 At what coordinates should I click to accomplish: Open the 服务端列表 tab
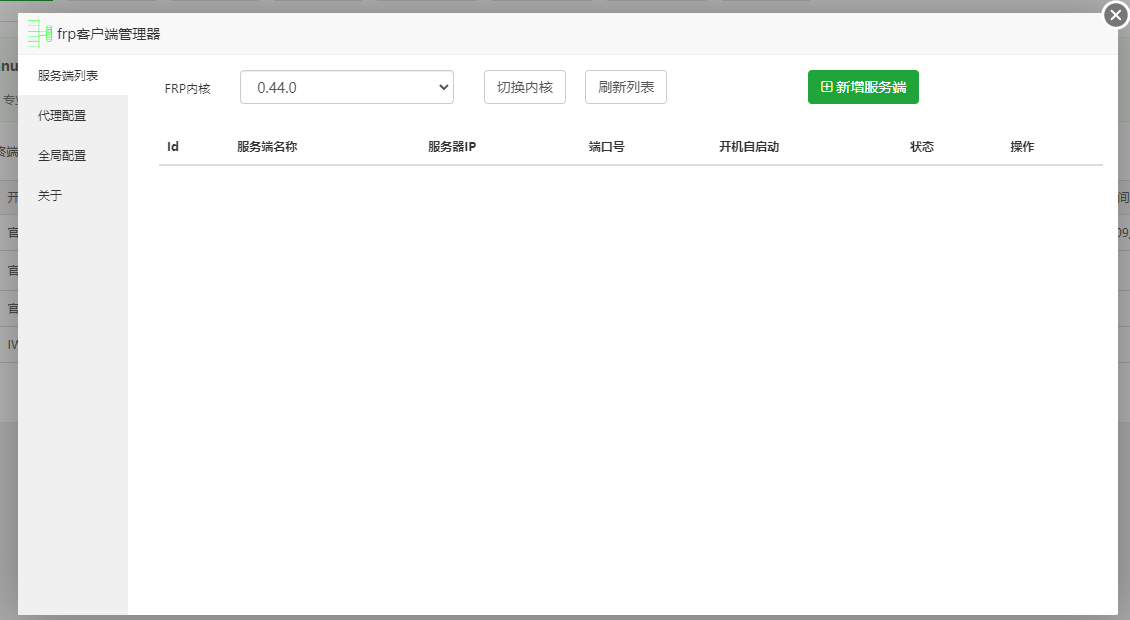coord(73,76)
